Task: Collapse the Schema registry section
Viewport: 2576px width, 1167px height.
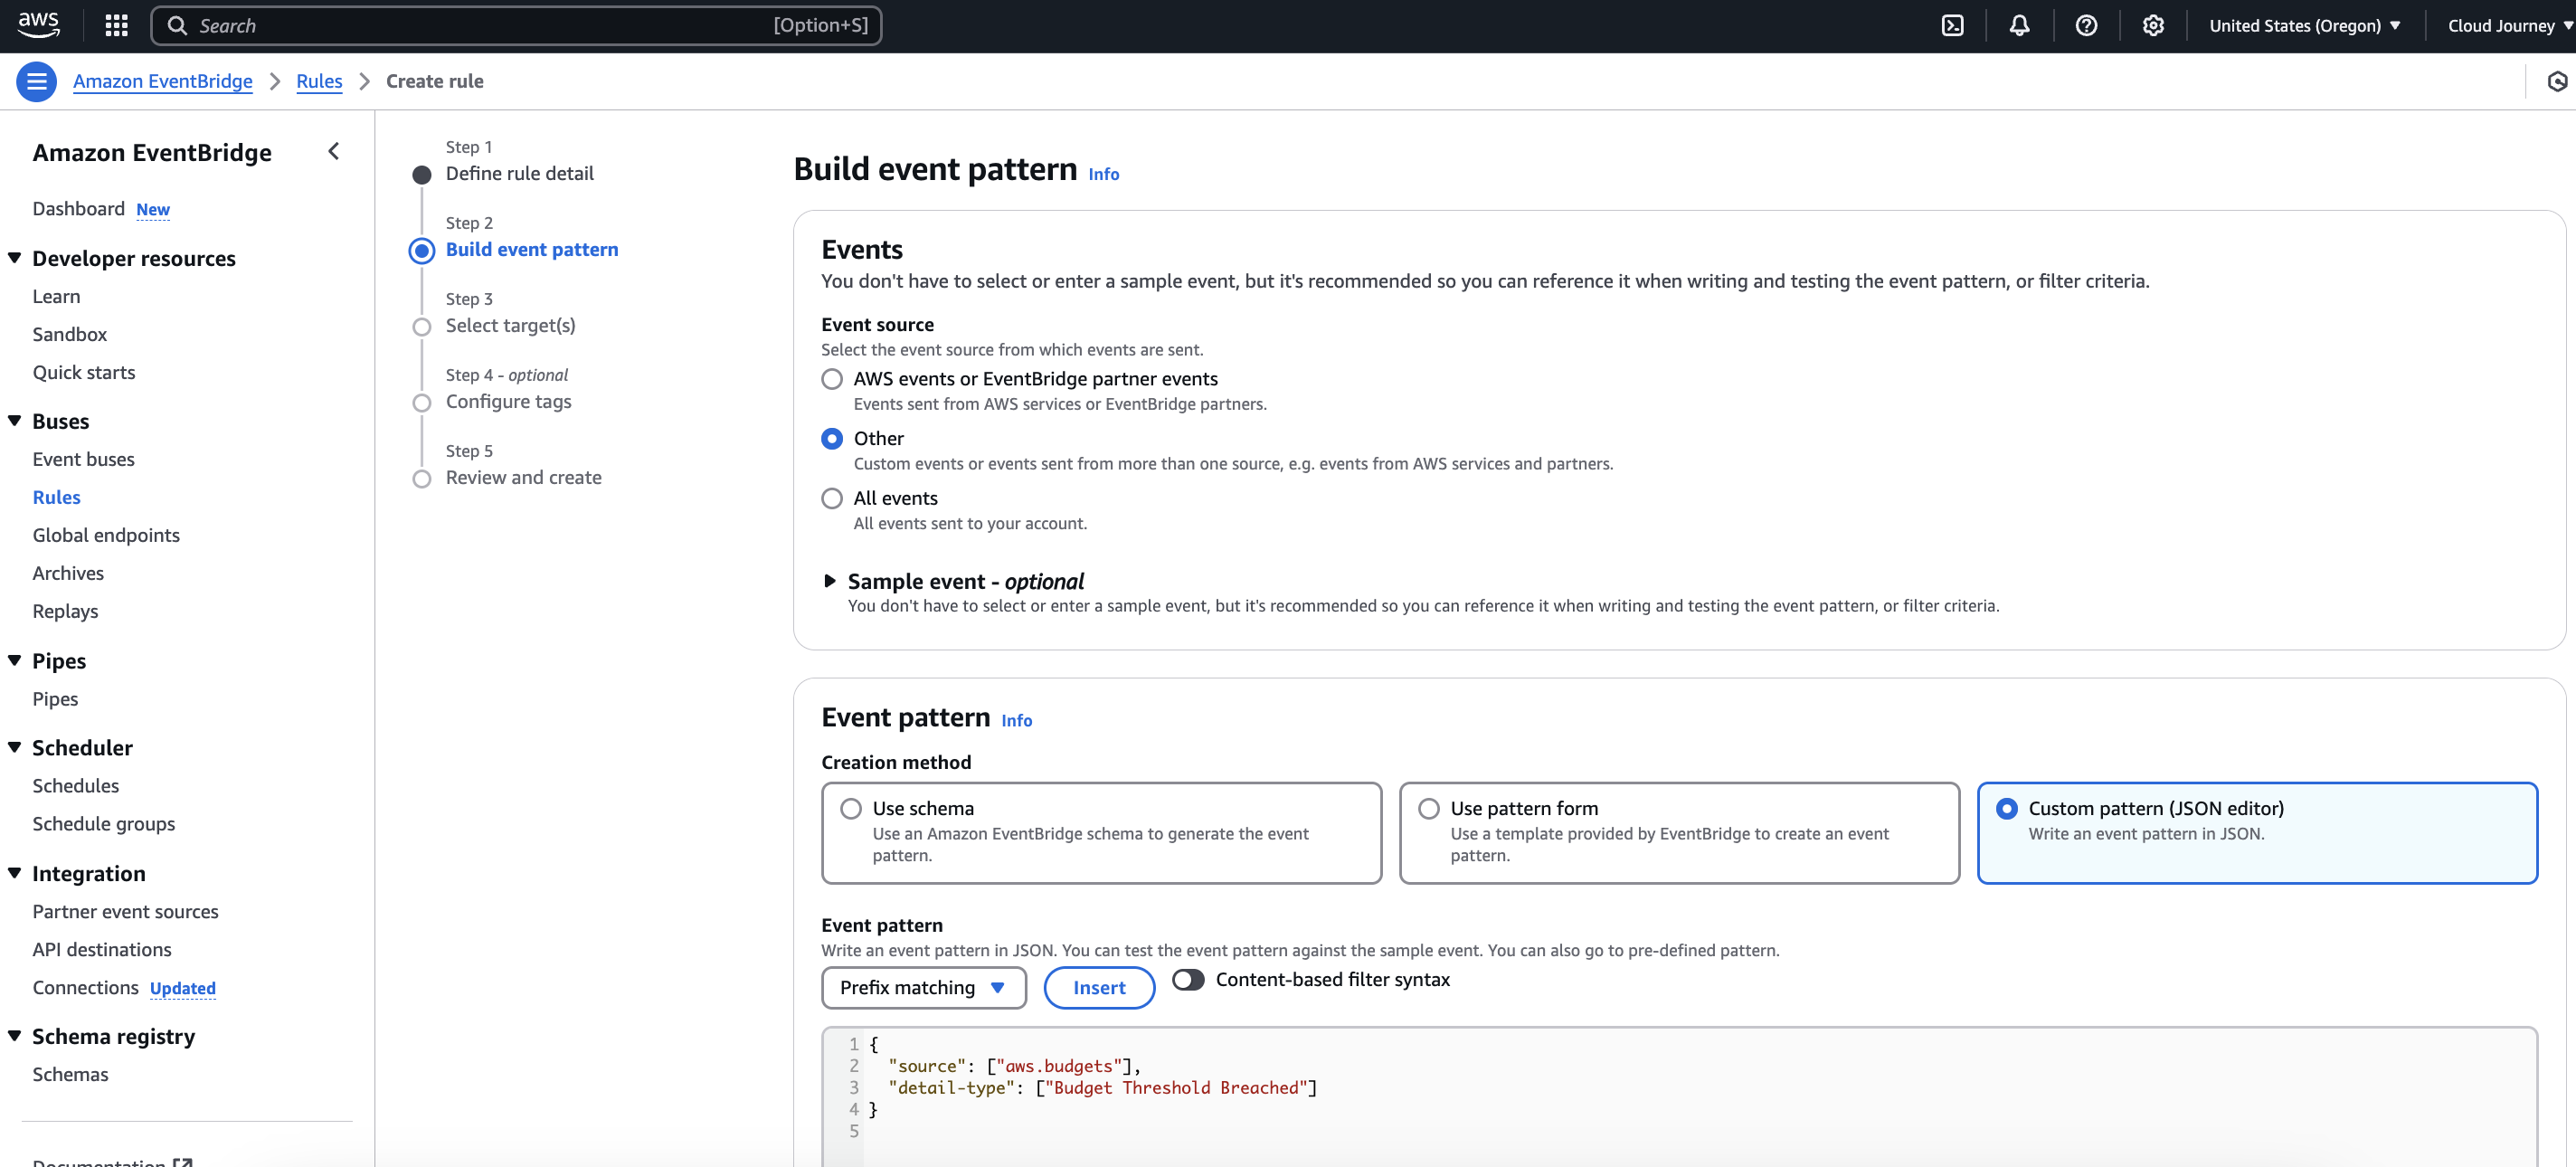Action: pos(15,1037)
